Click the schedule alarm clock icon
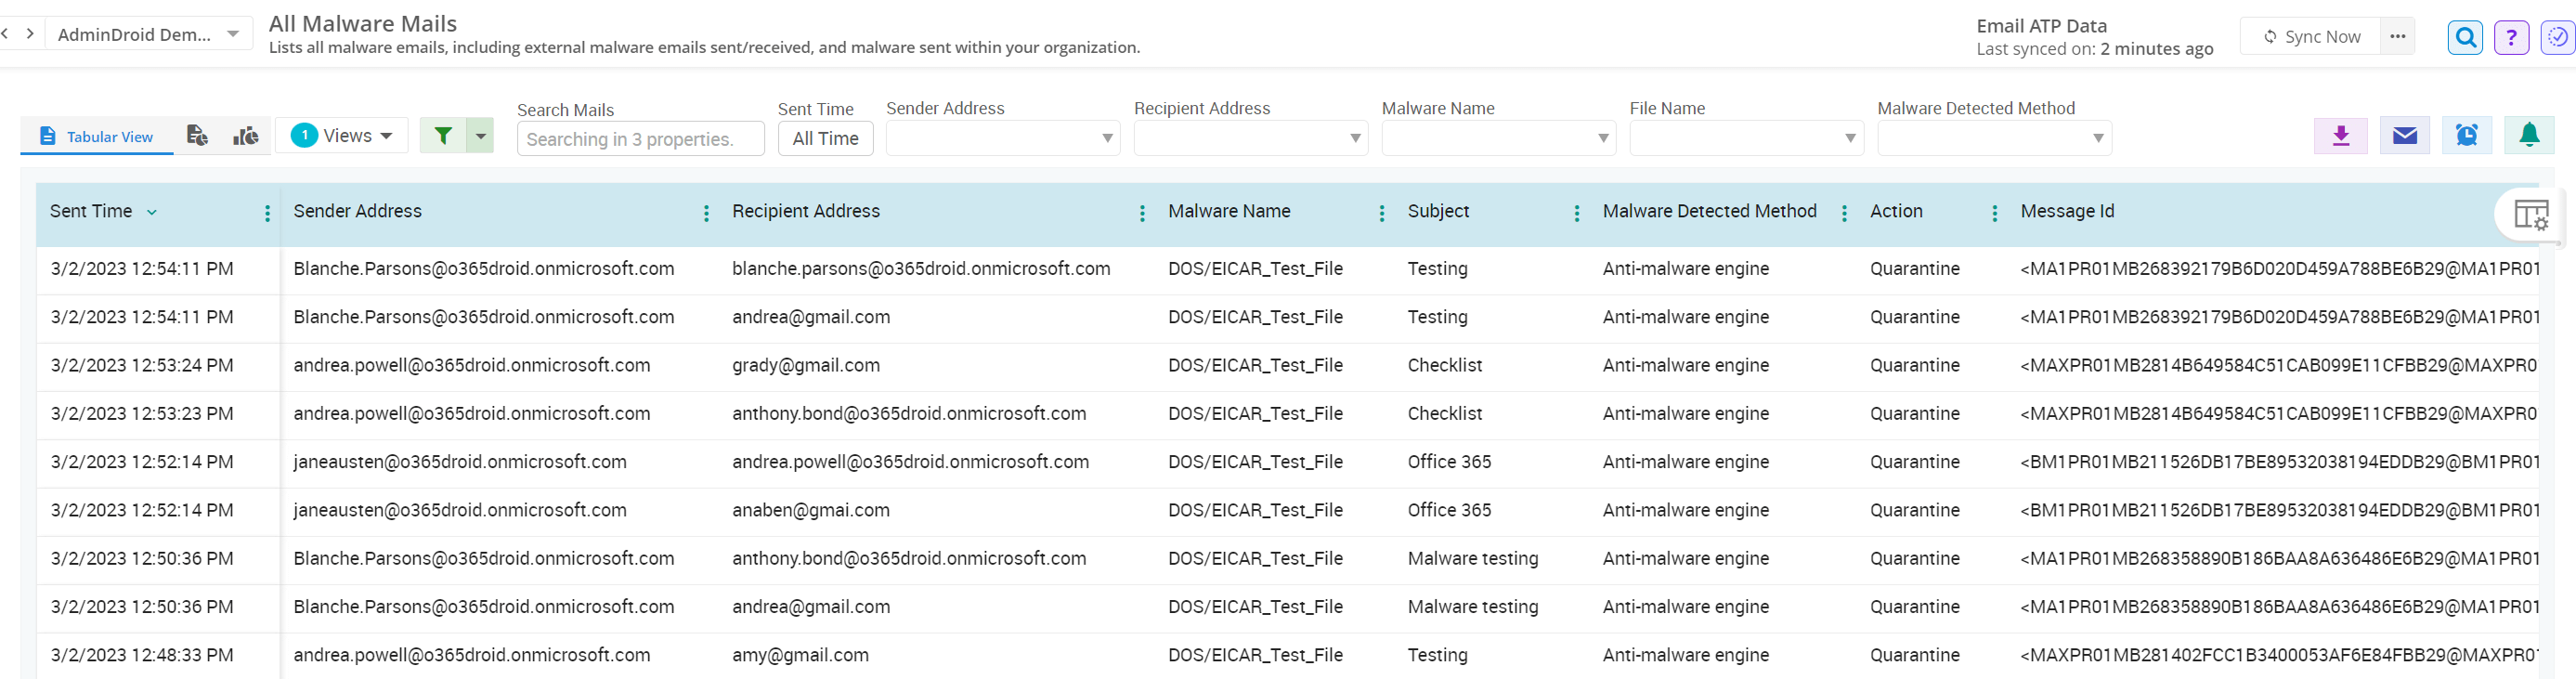This screenshot has height=679, width=2576. coord(2466,136)
